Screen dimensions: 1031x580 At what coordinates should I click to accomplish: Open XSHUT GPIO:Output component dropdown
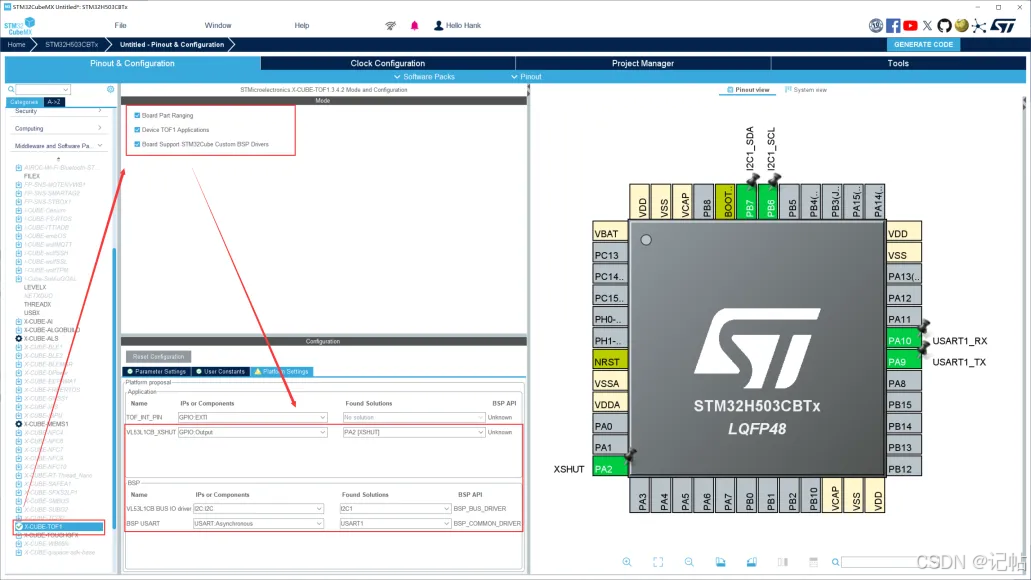pyautogui.click(x=252, y=433)
